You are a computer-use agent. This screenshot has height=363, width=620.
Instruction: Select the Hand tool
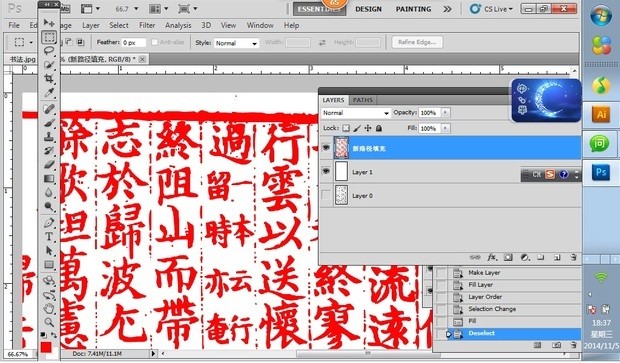pos(49,308)
